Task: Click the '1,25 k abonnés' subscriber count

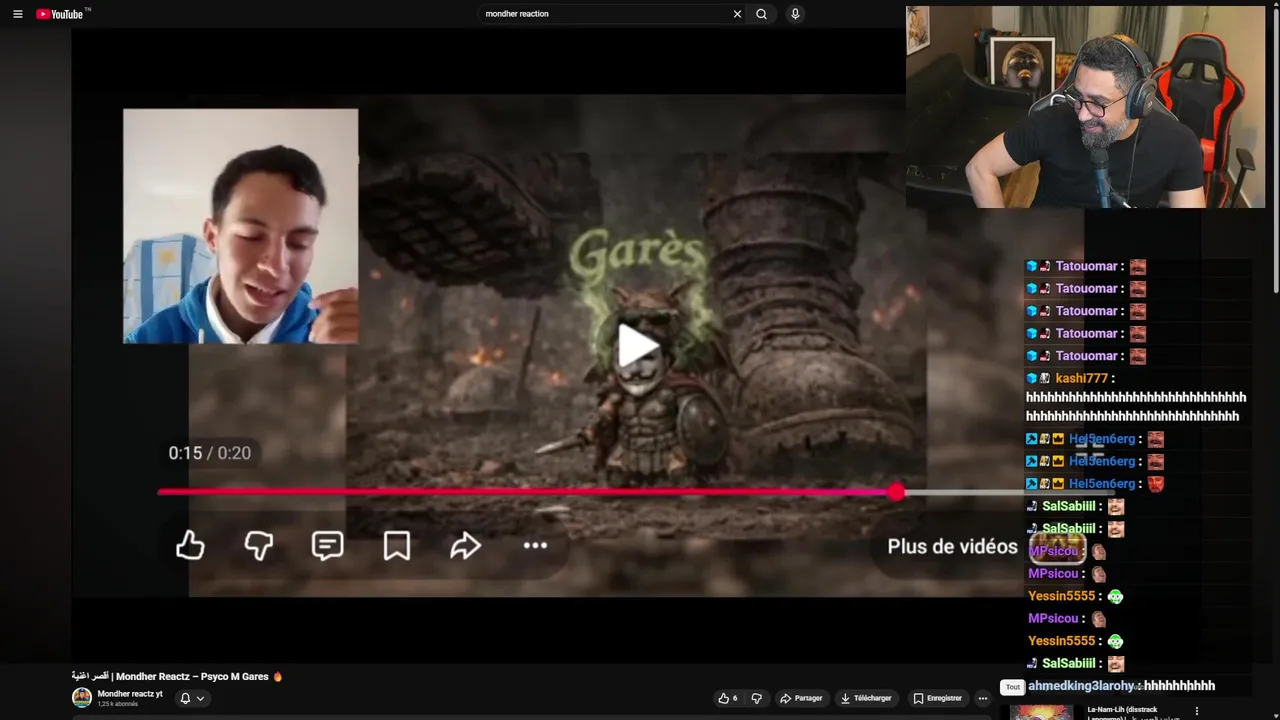Action: click(117, 704)
